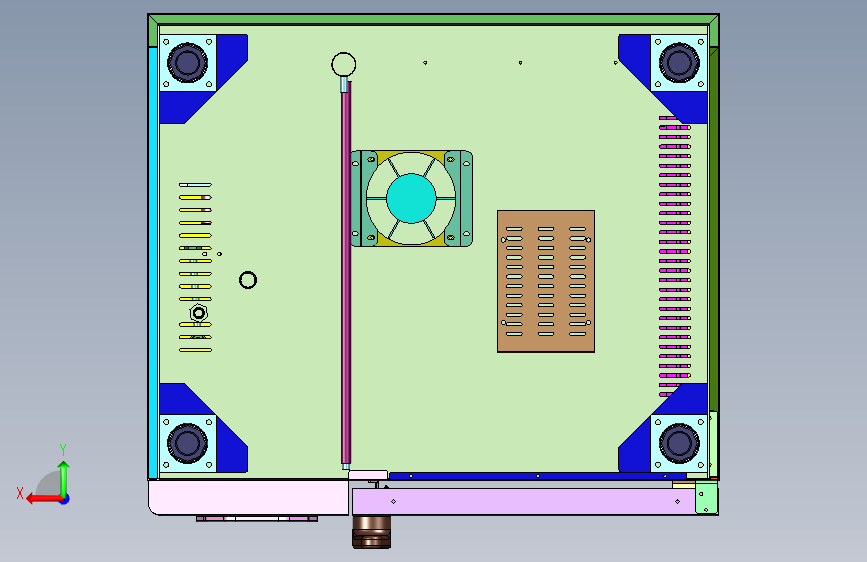Select the bottom-left rubber foot

pos(187,443)
